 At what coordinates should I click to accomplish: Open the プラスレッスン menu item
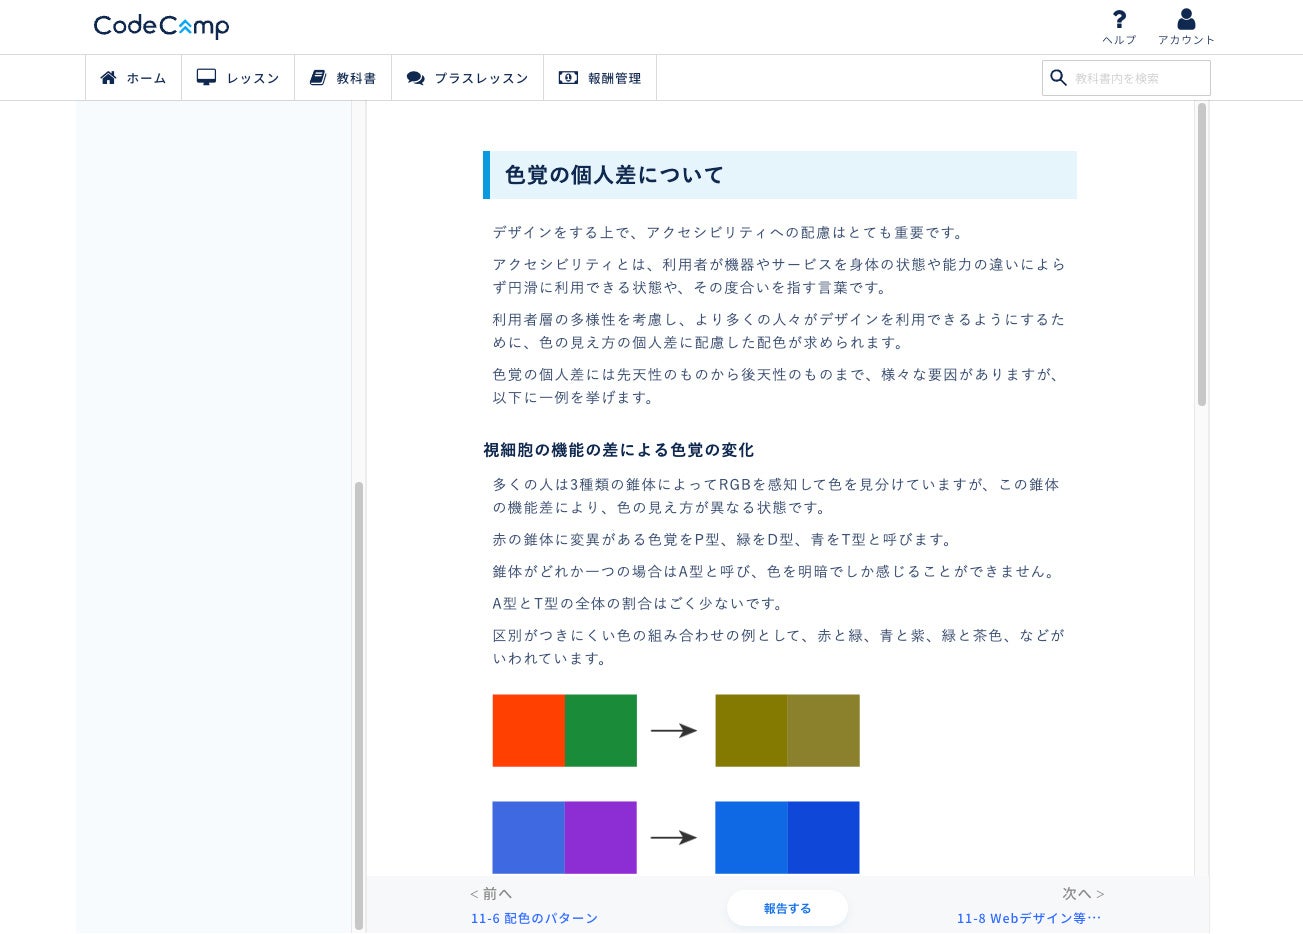pos(467,78)
